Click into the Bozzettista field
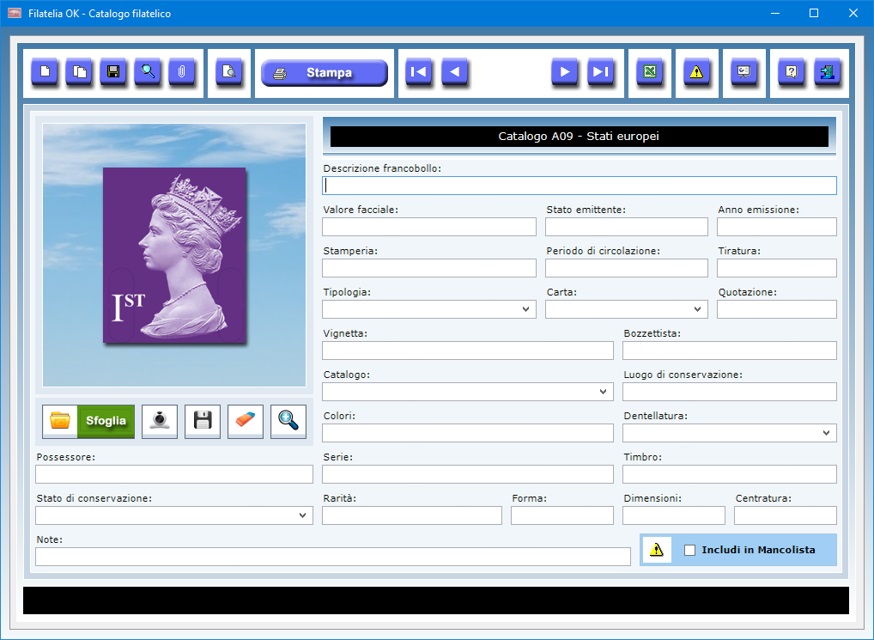This screenshot has height=640, width=874. coord(730,351)
